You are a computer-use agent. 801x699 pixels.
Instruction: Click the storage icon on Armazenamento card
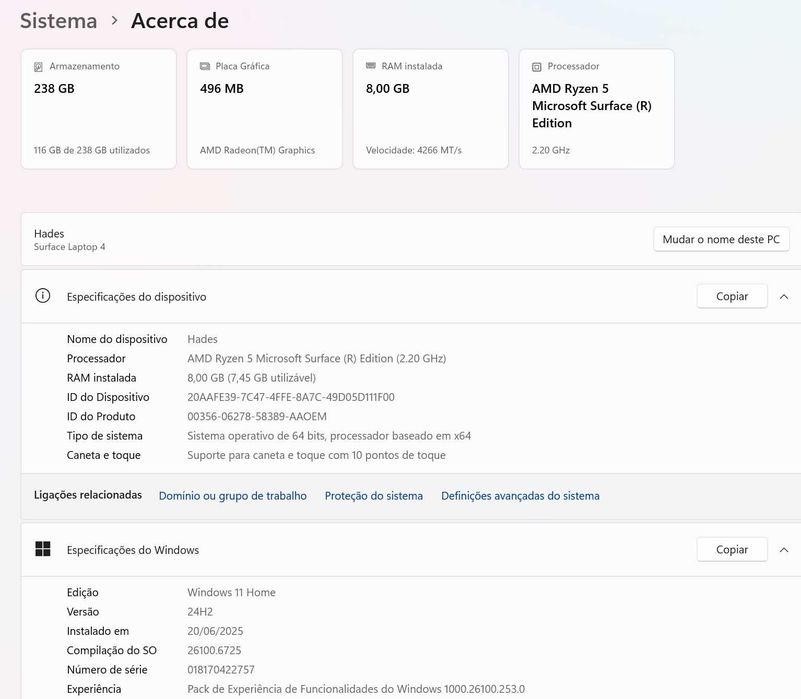click(39, 67)
